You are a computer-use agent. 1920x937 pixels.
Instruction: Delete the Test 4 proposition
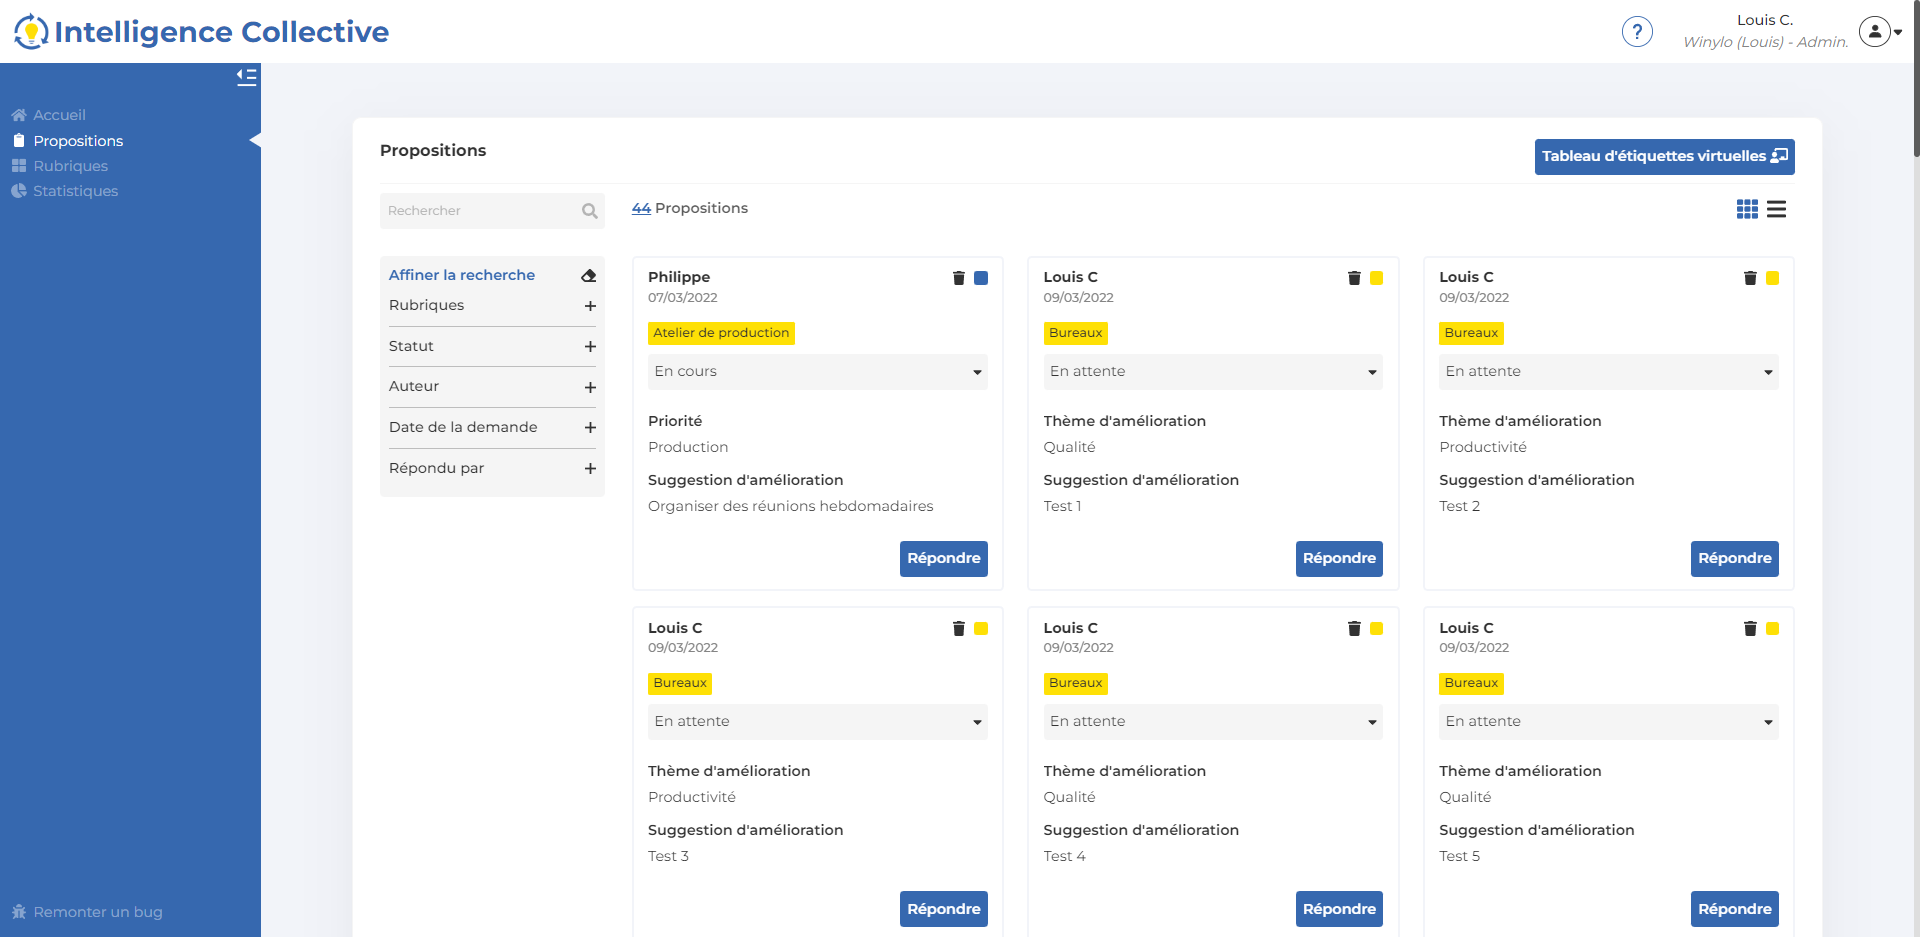coord(1354,628)
